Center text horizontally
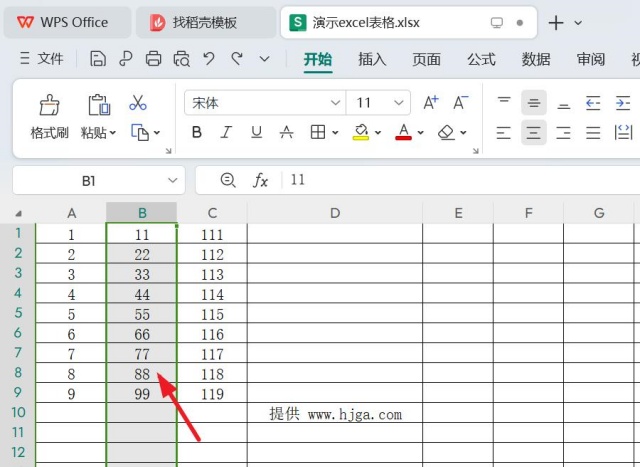 [x=533, y=133]
